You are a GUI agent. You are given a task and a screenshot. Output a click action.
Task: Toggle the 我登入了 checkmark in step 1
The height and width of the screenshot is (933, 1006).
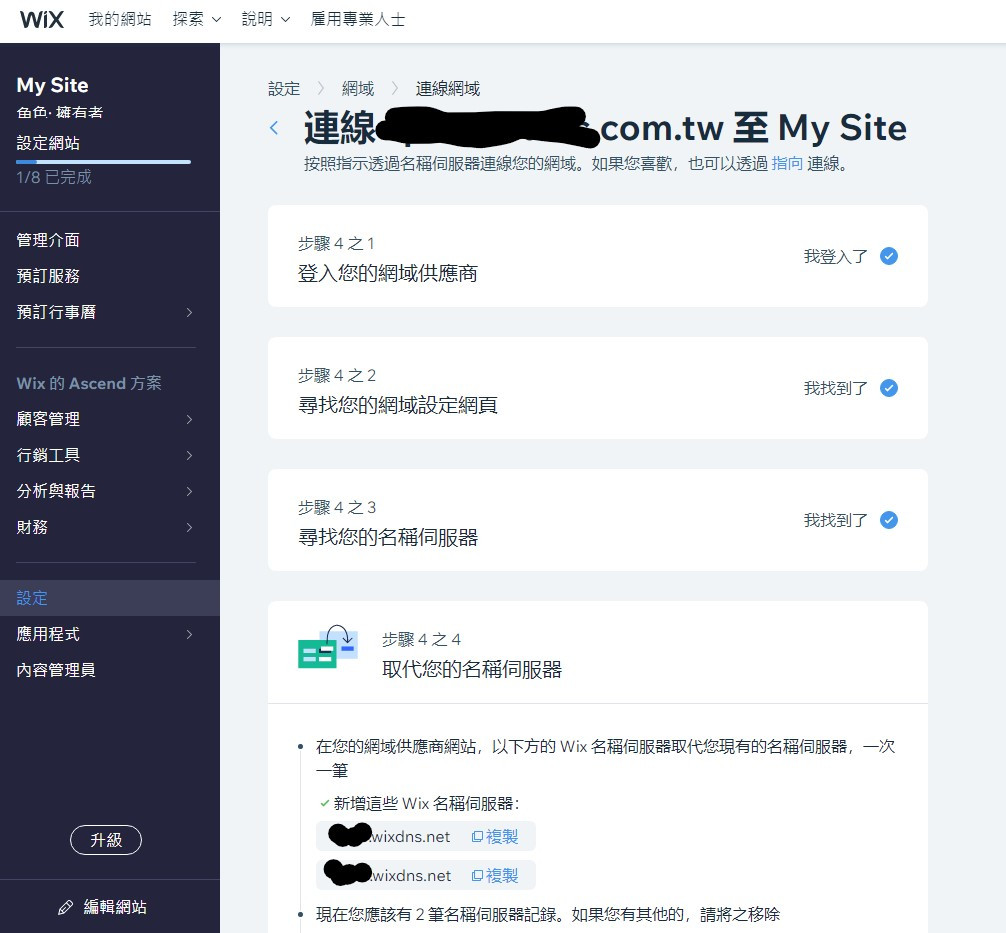[889, 256]
